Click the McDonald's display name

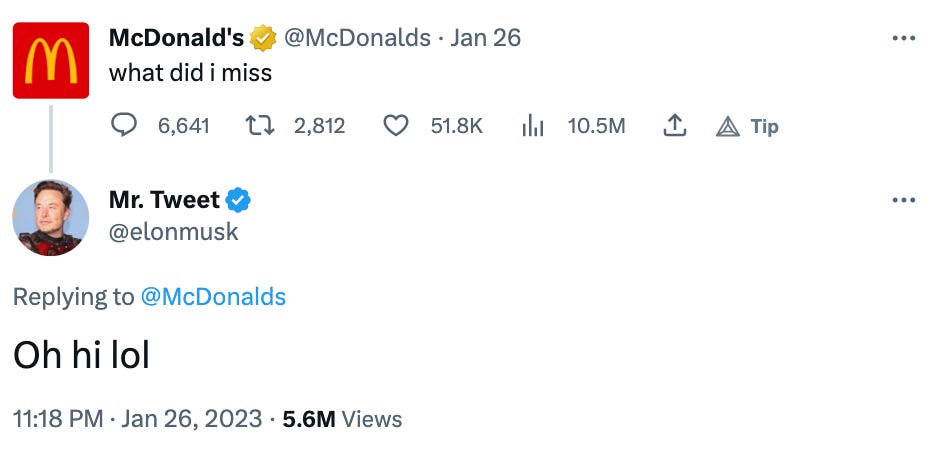176,38
